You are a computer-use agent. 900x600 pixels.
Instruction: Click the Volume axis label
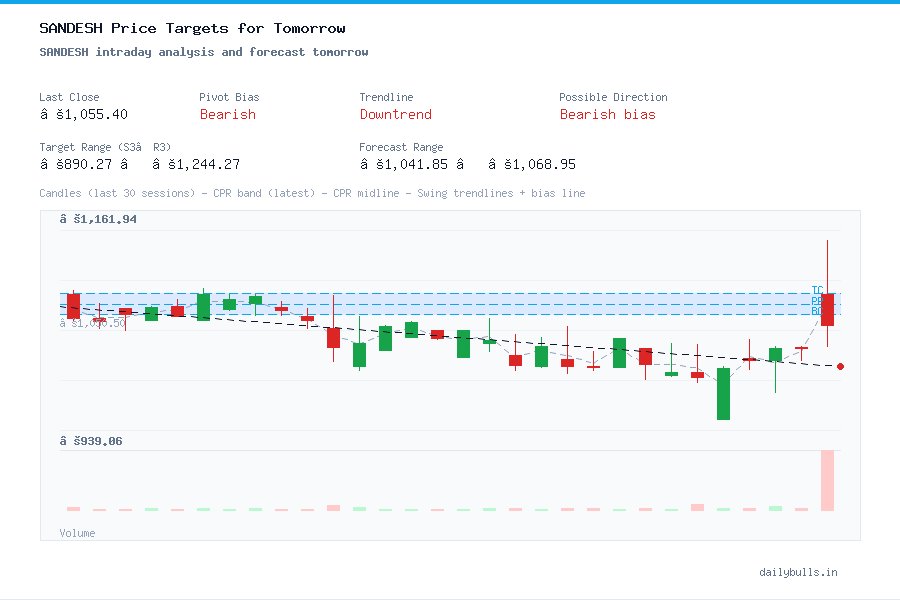pos(77,533)
